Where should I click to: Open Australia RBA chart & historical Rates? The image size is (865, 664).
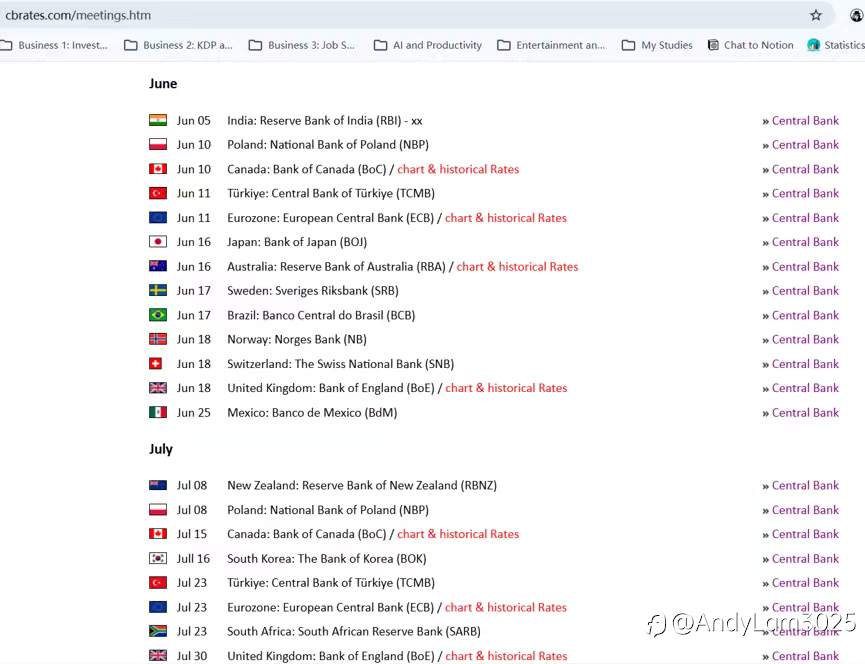click(517, 266)
